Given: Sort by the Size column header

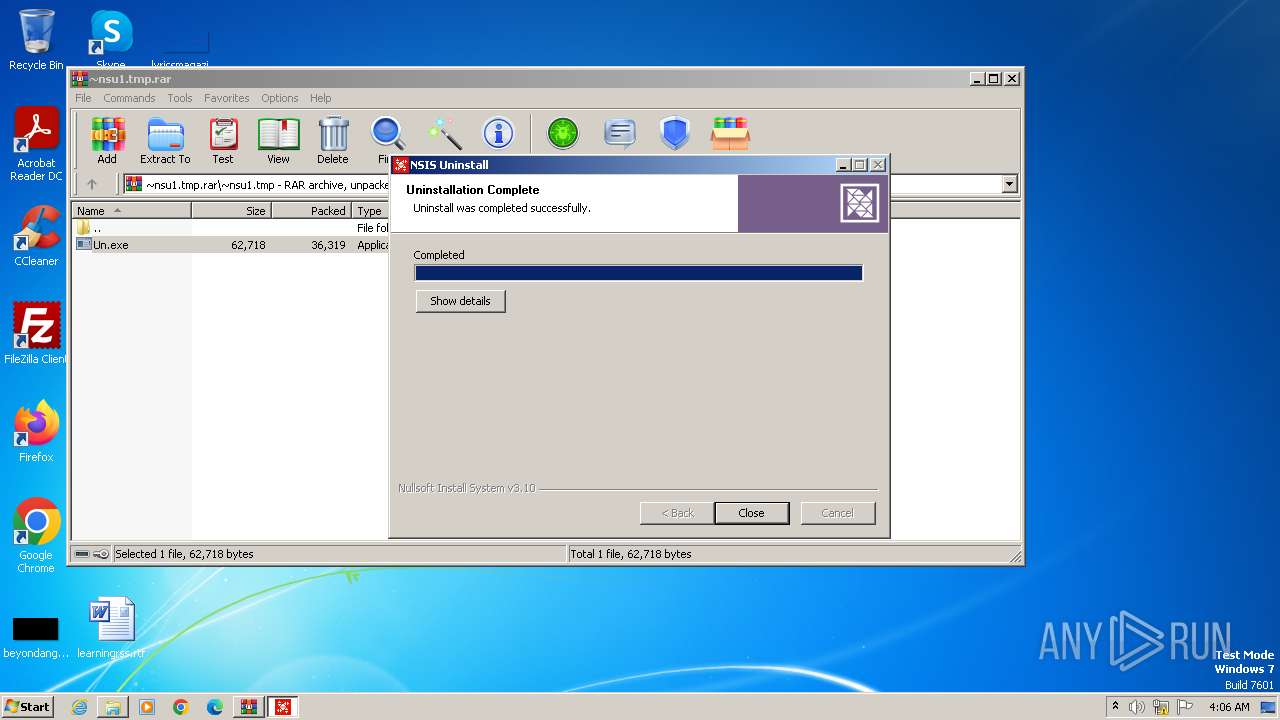Looking at the screenshot, I should pyautogui.click(x=231, y=211).
